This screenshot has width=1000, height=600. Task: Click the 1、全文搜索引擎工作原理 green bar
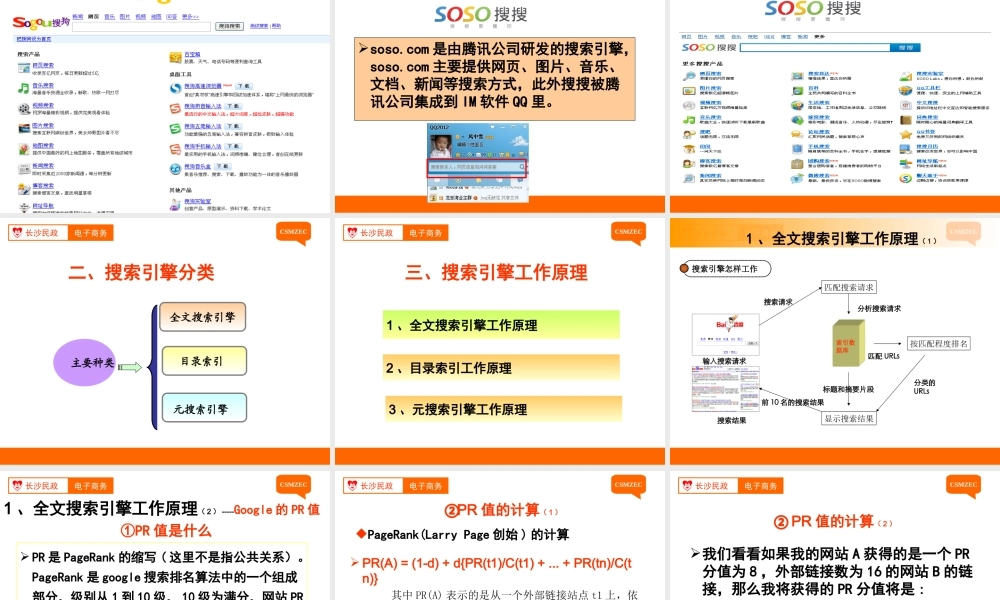pyautogui.click(x=501, y=325)
